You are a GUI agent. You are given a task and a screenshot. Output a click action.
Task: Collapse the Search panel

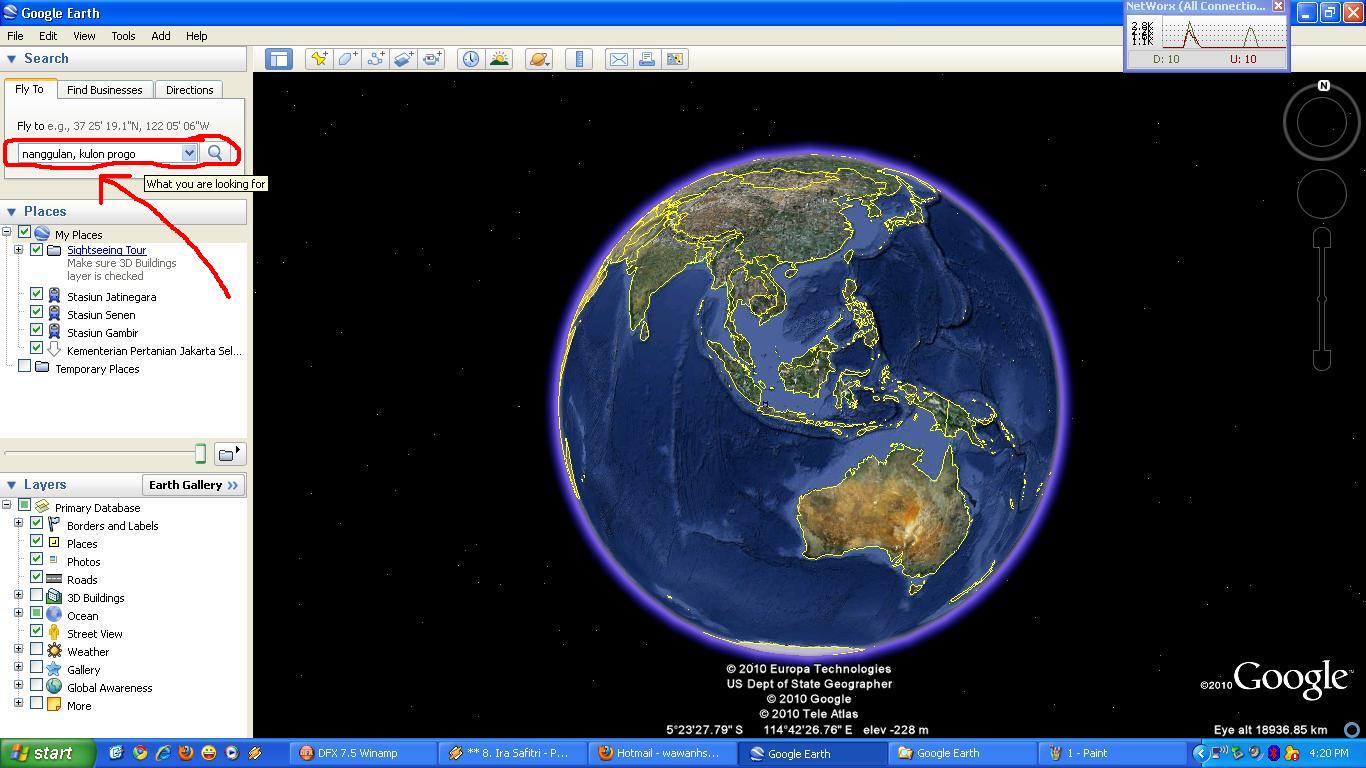[x=12, y=59]
